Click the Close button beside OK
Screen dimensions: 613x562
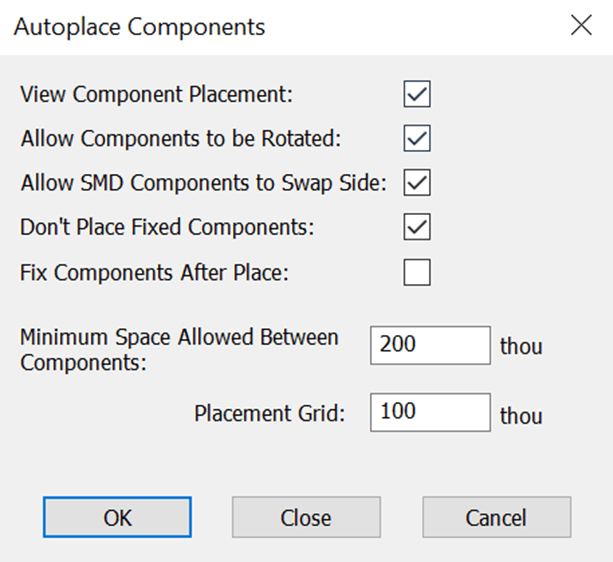pos(306,518)
